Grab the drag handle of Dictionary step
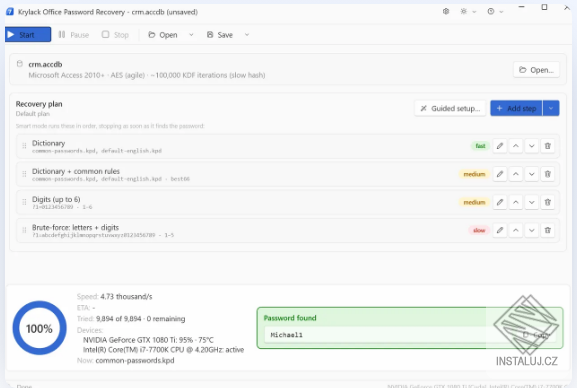 [x=24, y=146]
